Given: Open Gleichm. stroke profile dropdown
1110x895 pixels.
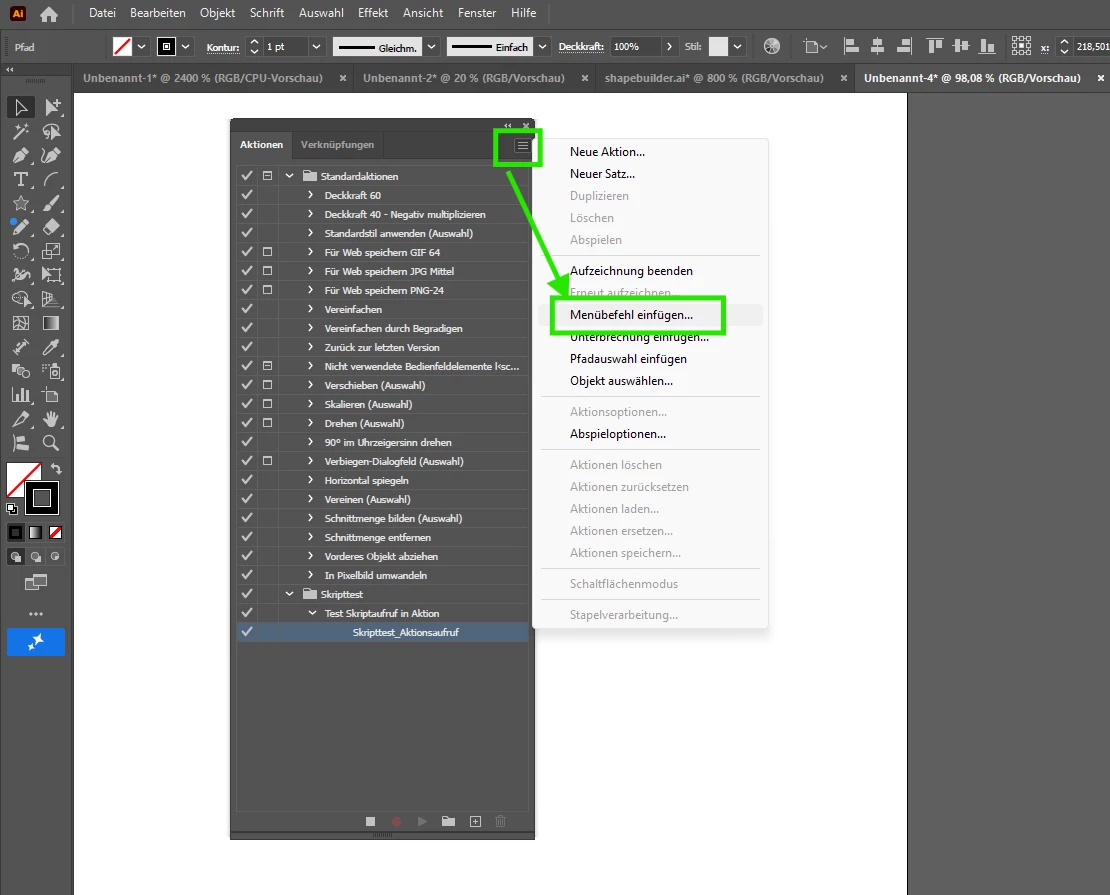Looking at the screenshot, I should point(432,47).
